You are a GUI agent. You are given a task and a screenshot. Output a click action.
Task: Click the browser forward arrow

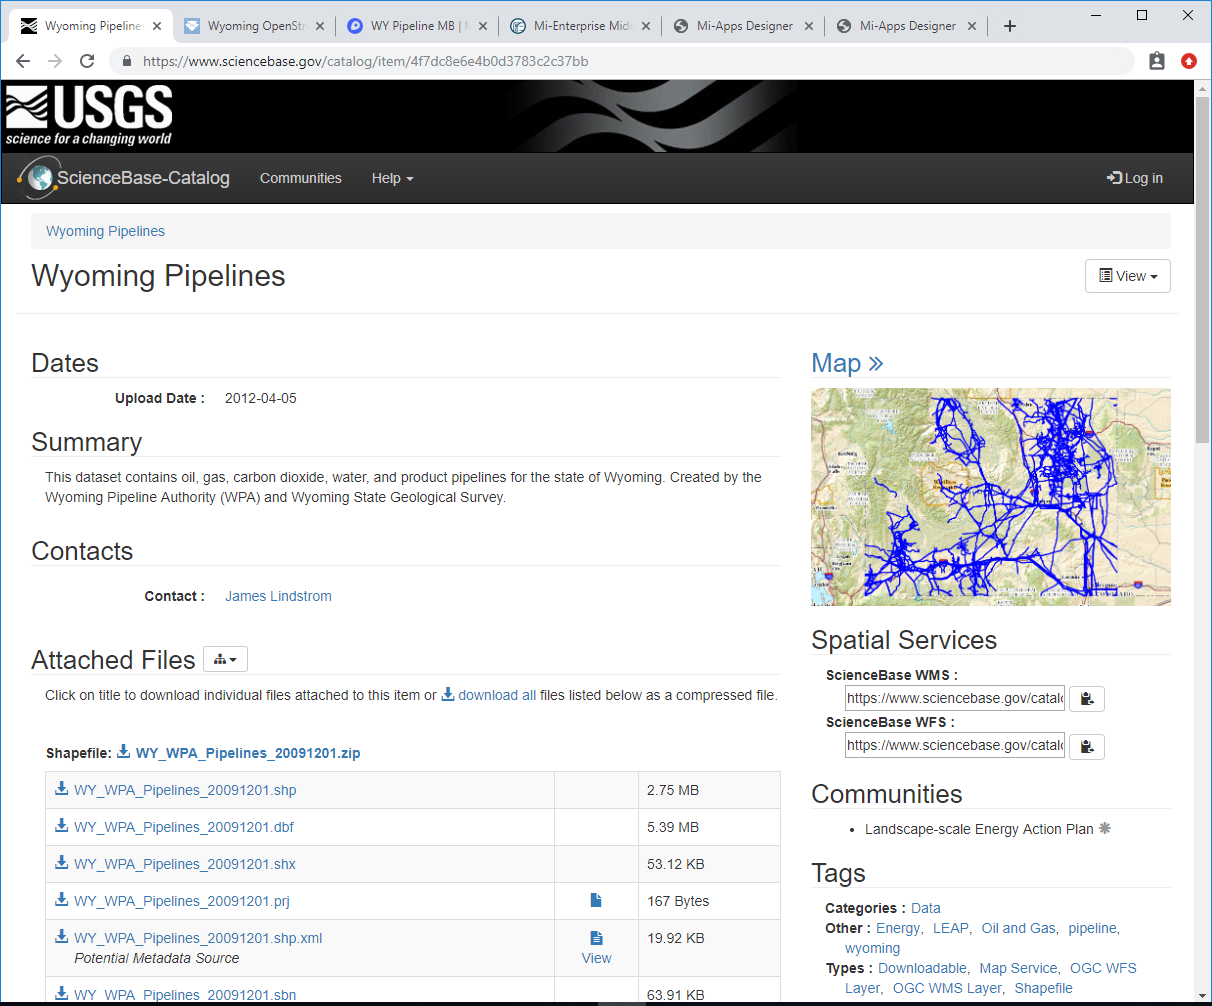point(55,61)
